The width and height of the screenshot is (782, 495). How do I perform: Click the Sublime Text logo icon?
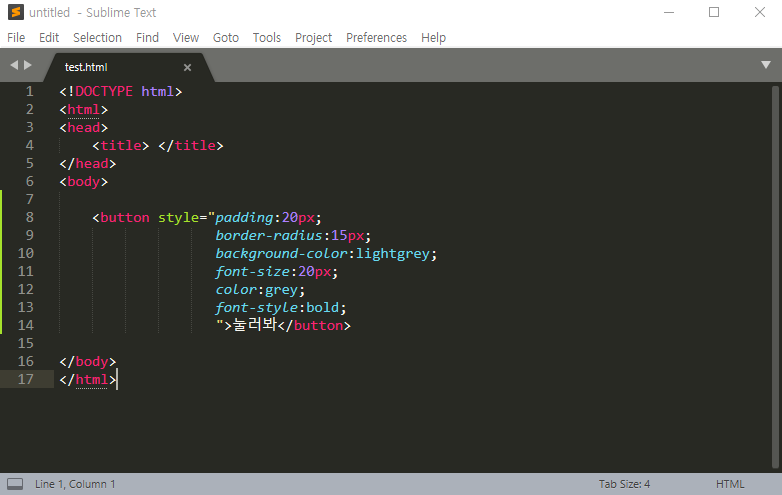[x=15, y=12]
